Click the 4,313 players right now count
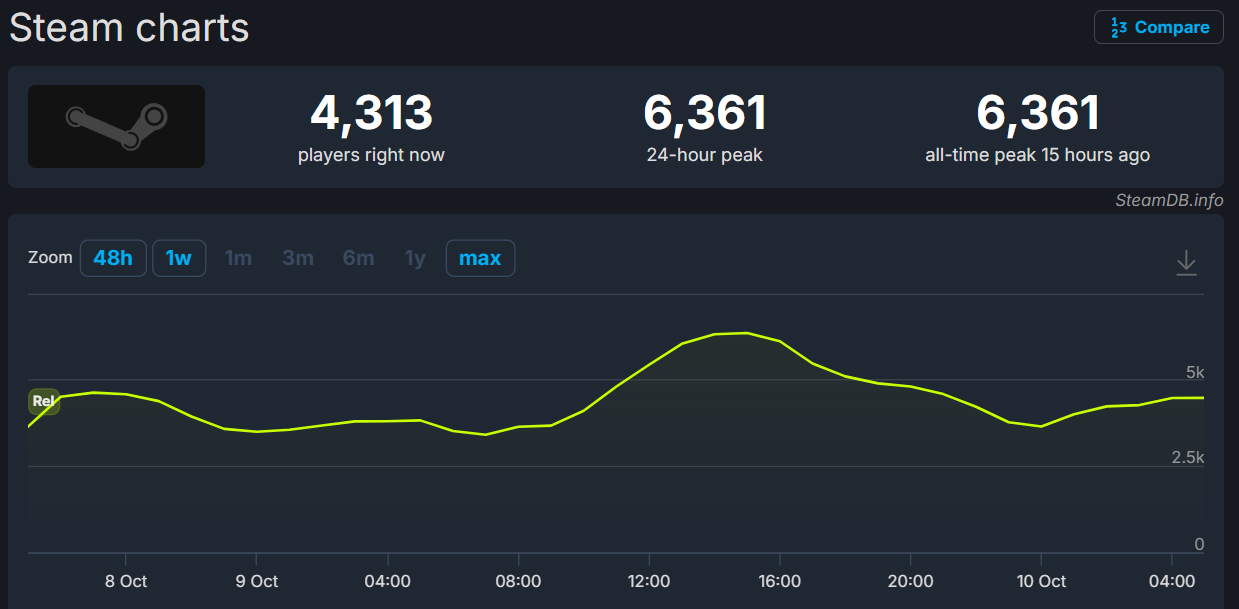The width and height of the screenshot is (1239, 609). tap(371, 113)
